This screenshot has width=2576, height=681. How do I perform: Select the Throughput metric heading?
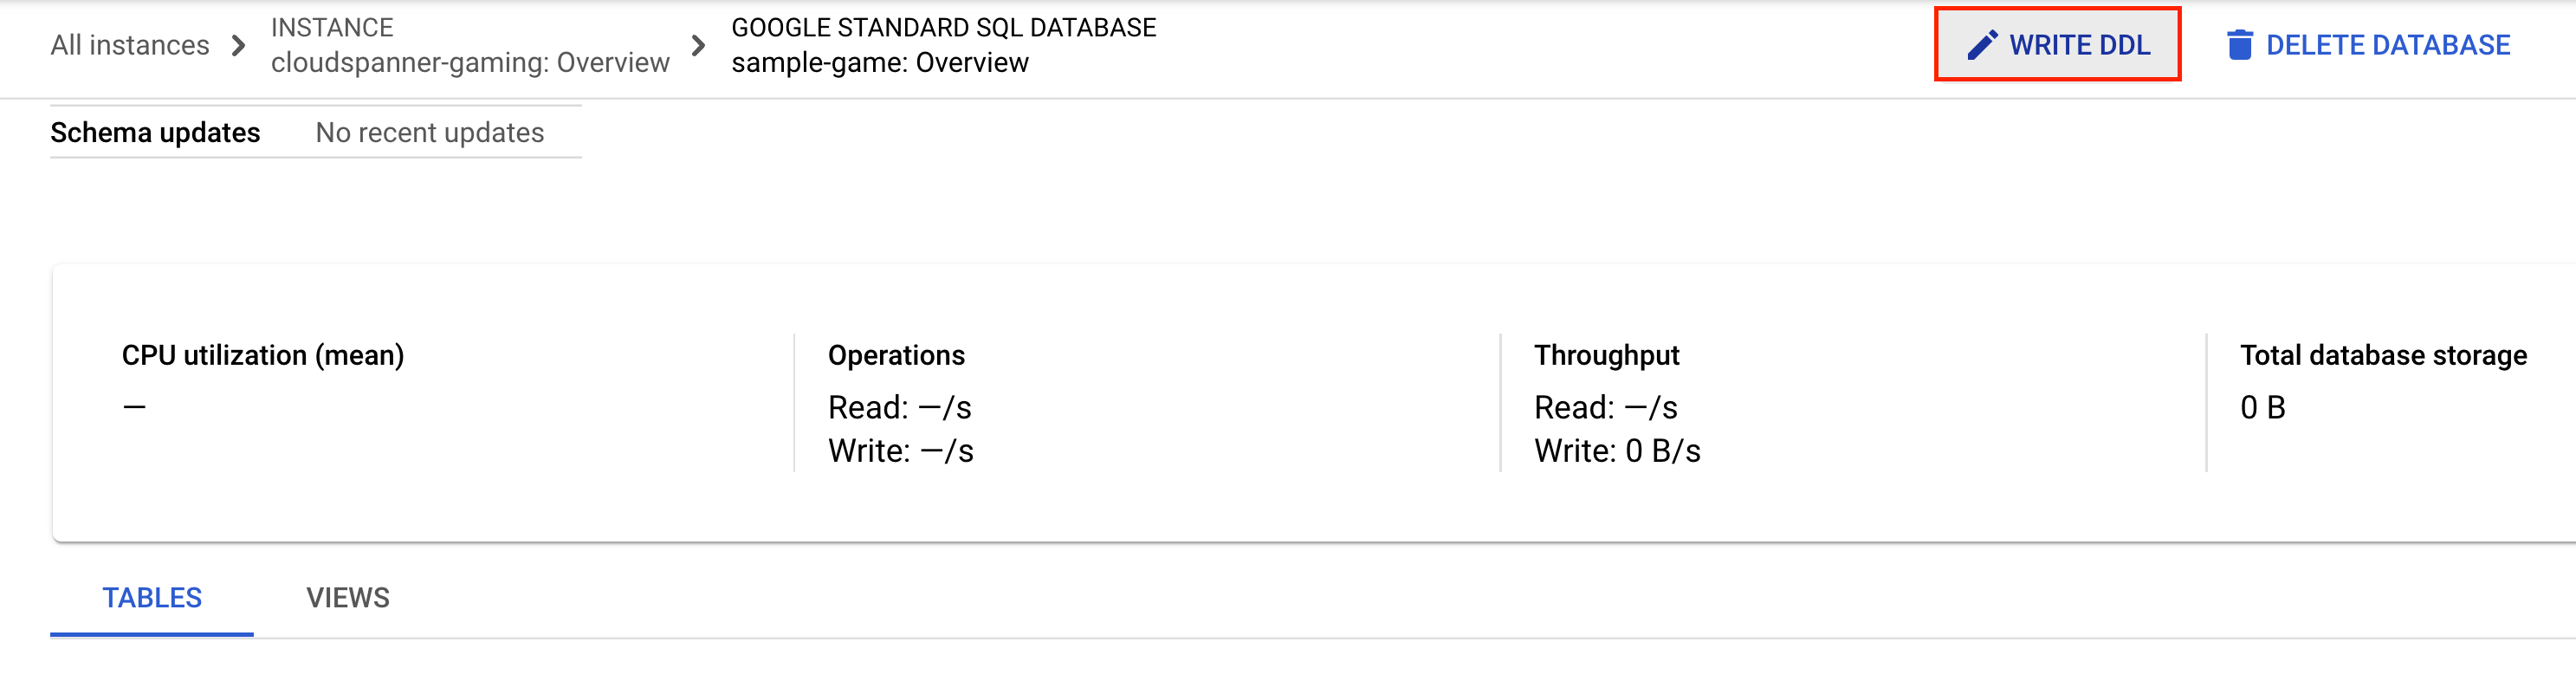point(1606,355)
